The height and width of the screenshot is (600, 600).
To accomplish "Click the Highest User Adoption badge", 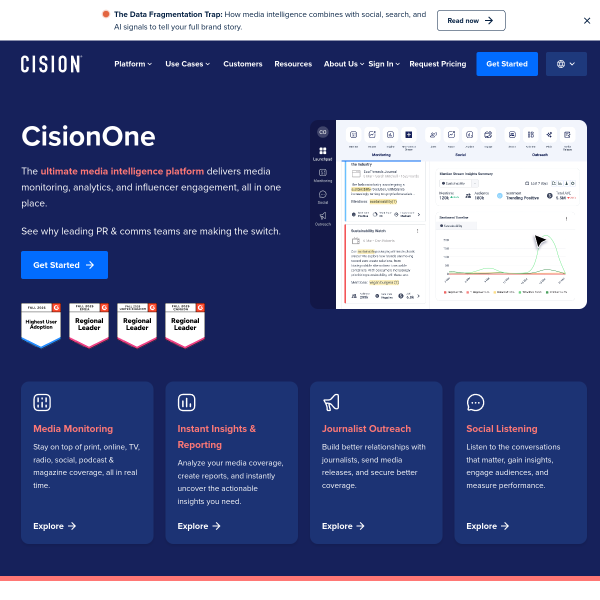I will pyautogui.click(x=41, y=325).
